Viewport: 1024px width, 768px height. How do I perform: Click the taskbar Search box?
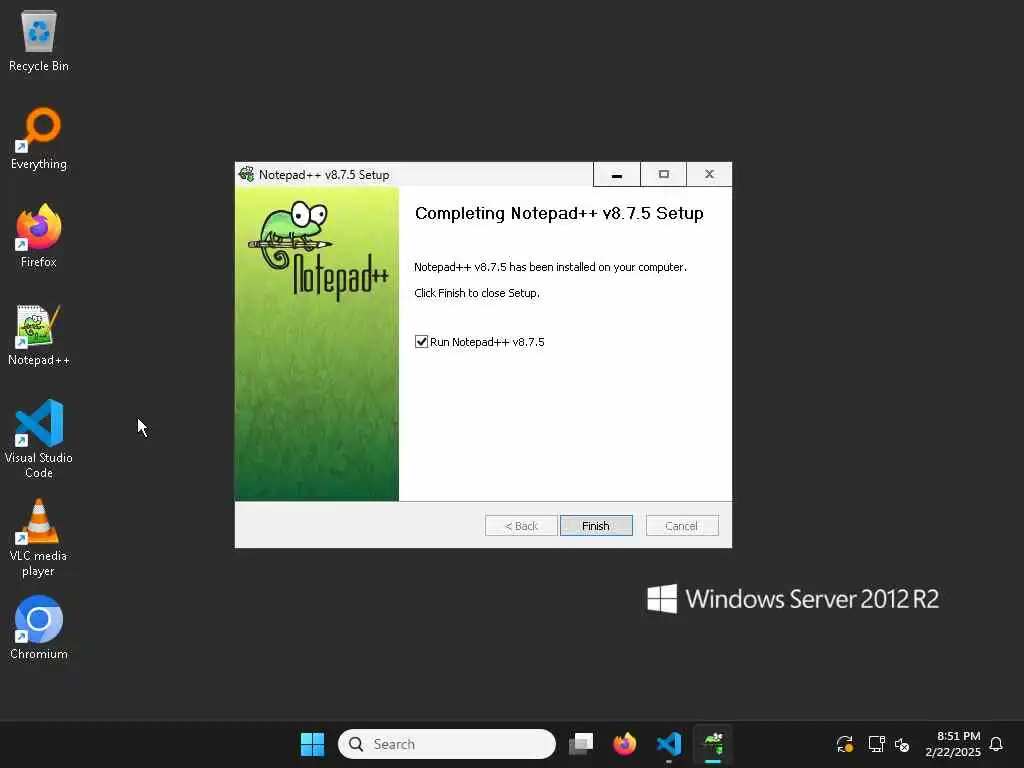(x=447, y=744)
